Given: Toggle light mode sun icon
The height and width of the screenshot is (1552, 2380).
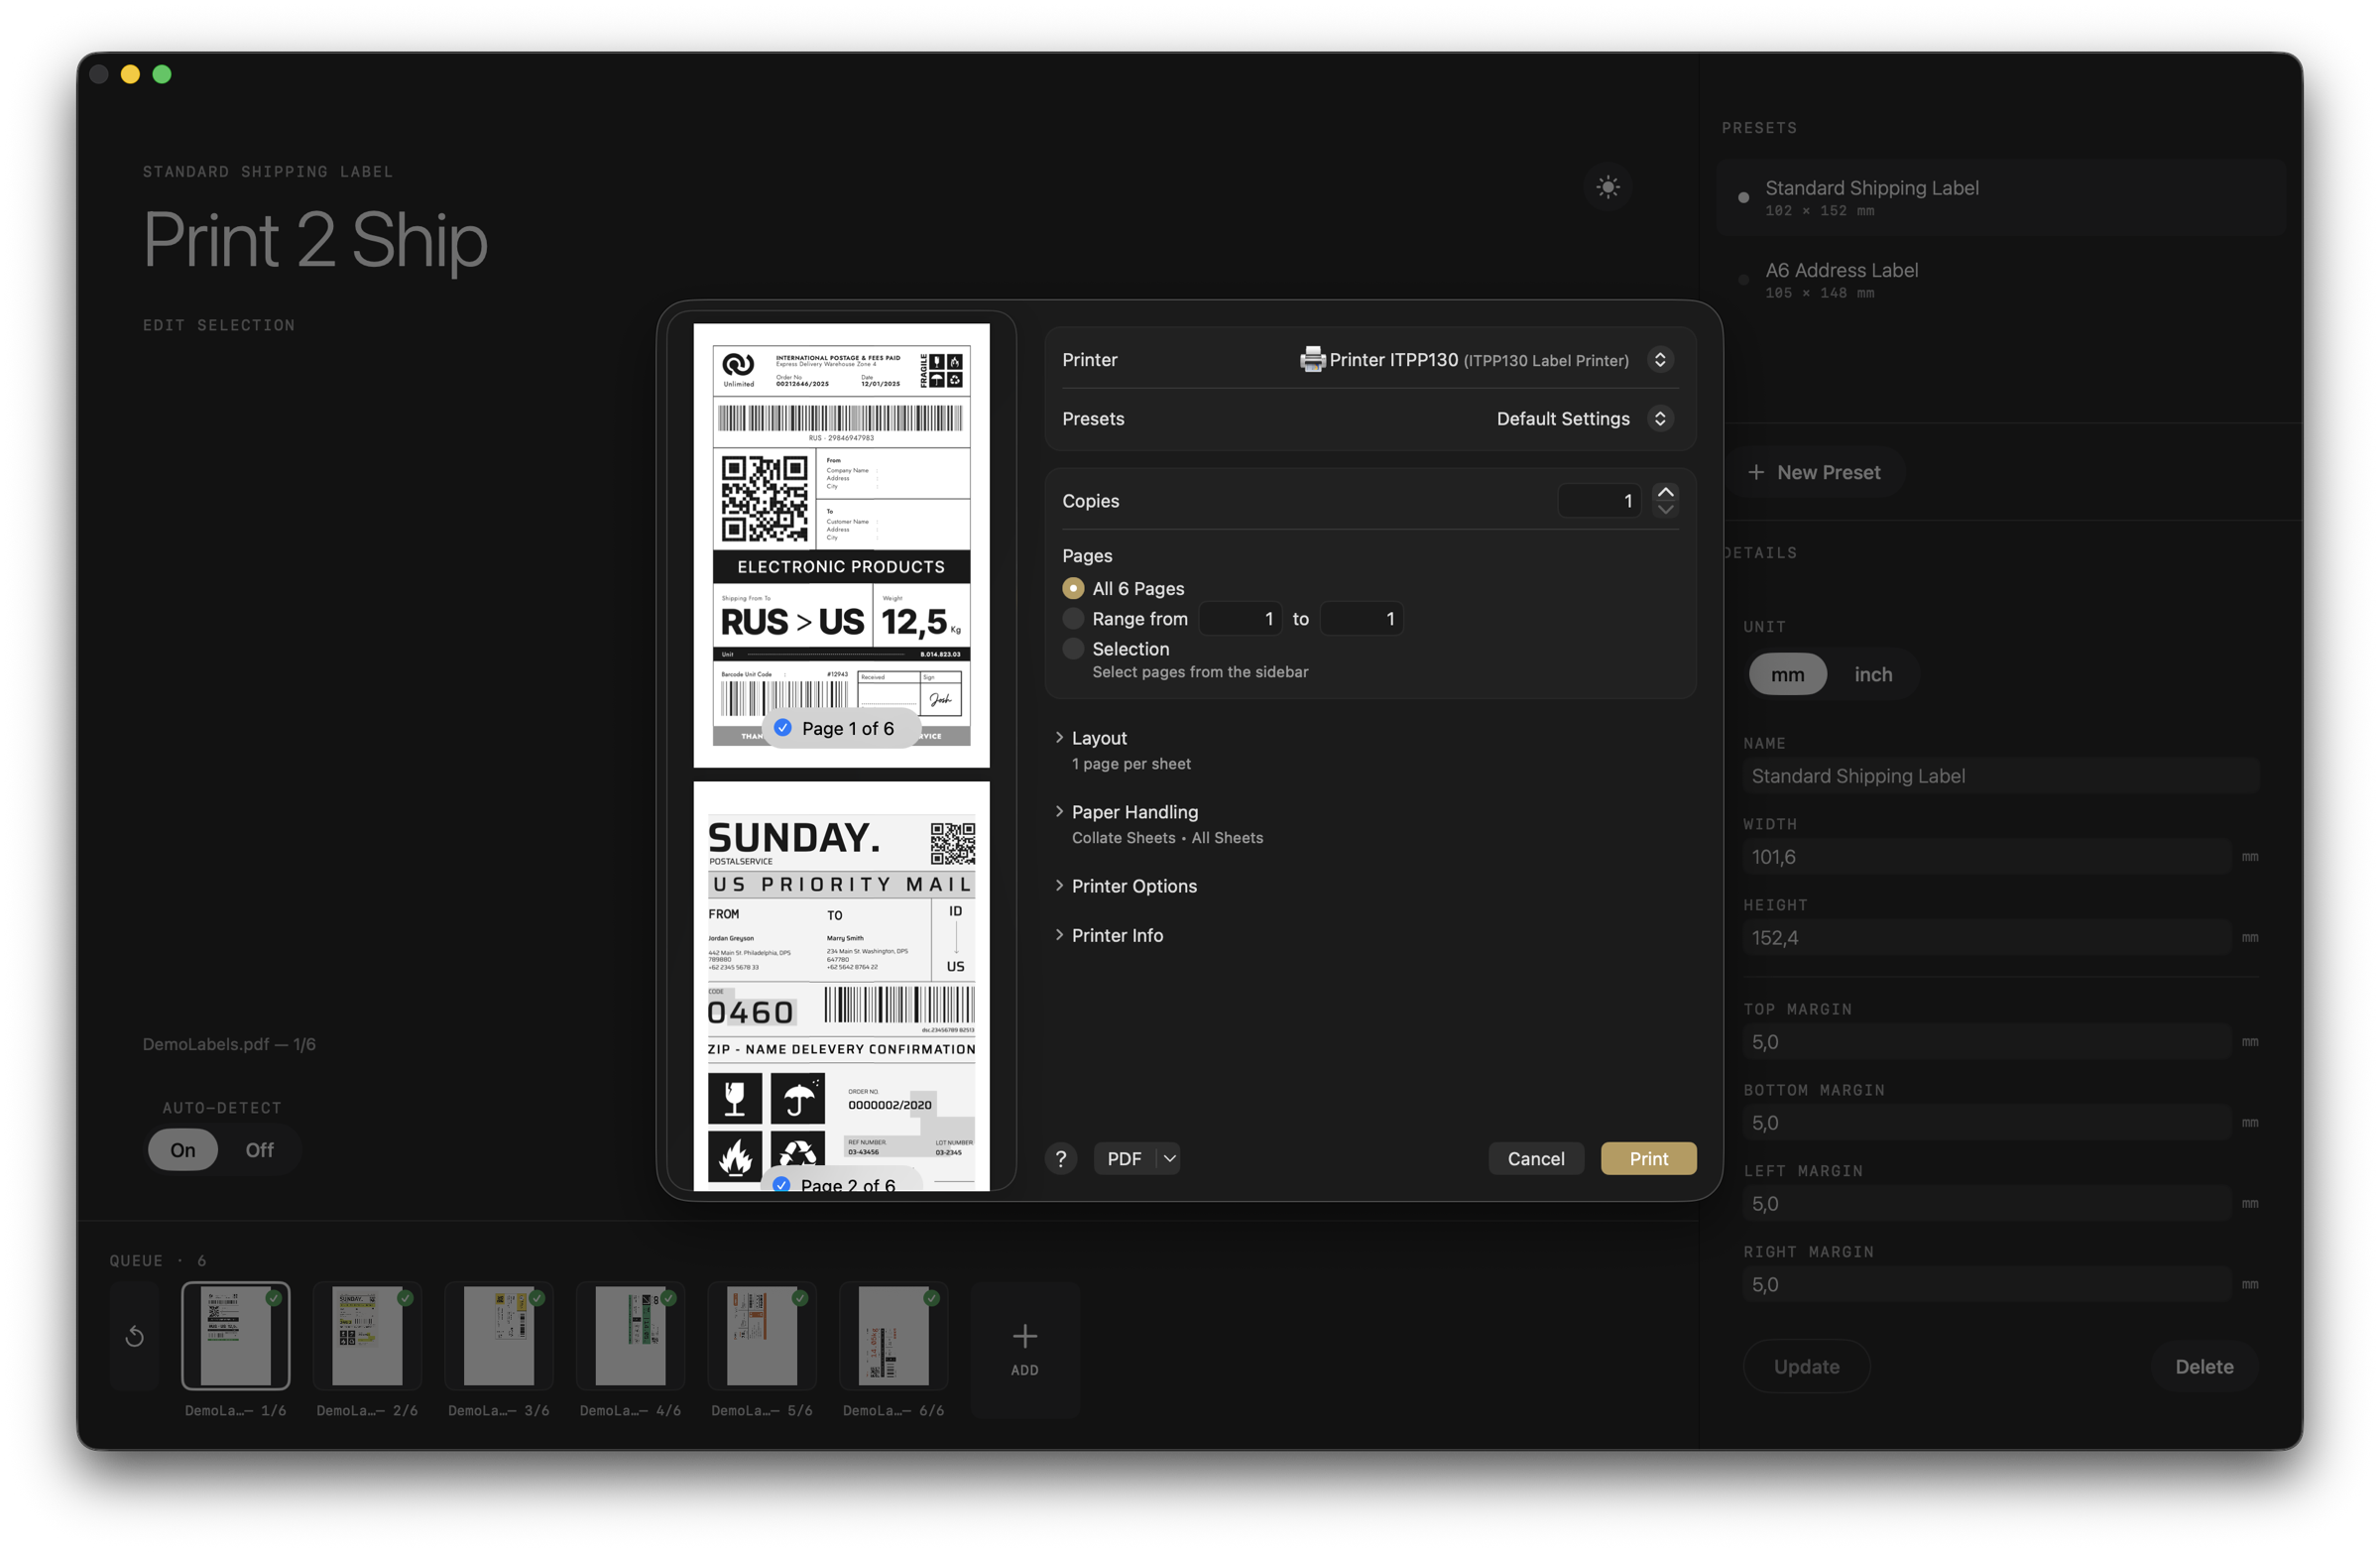Looking at the screenshot, I should 1608,187.
